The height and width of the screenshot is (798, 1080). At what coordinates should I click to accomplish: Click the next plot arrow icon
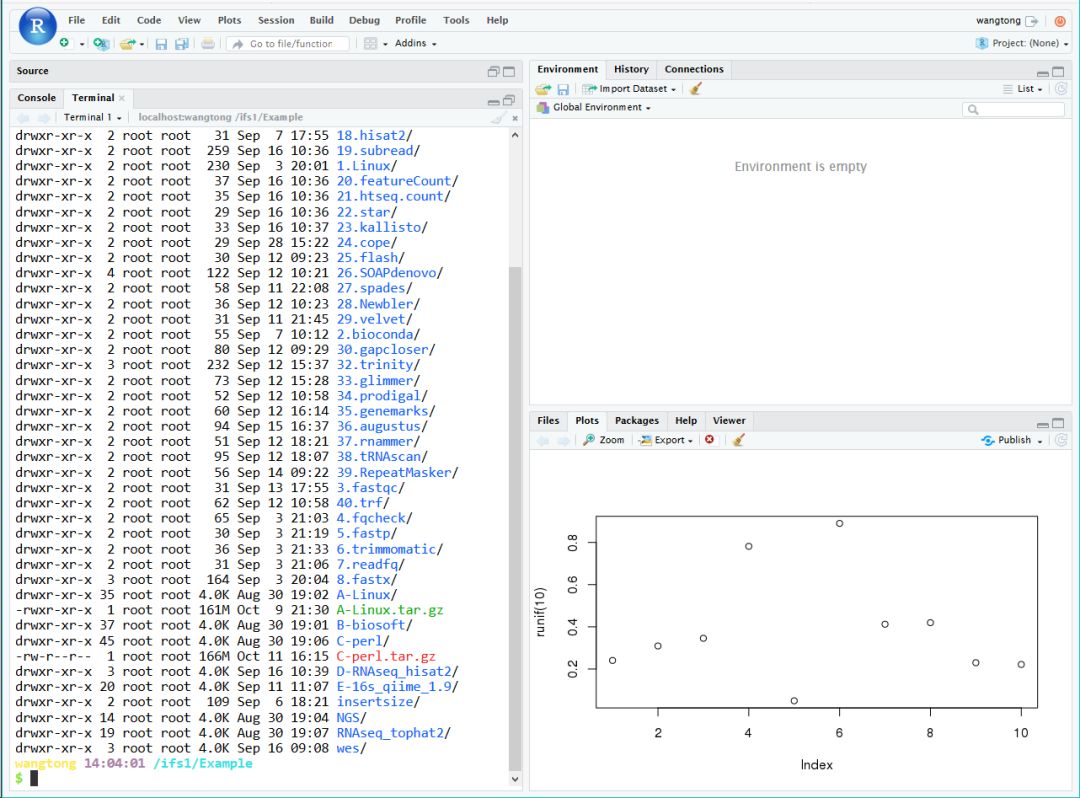tap(563, 440)
